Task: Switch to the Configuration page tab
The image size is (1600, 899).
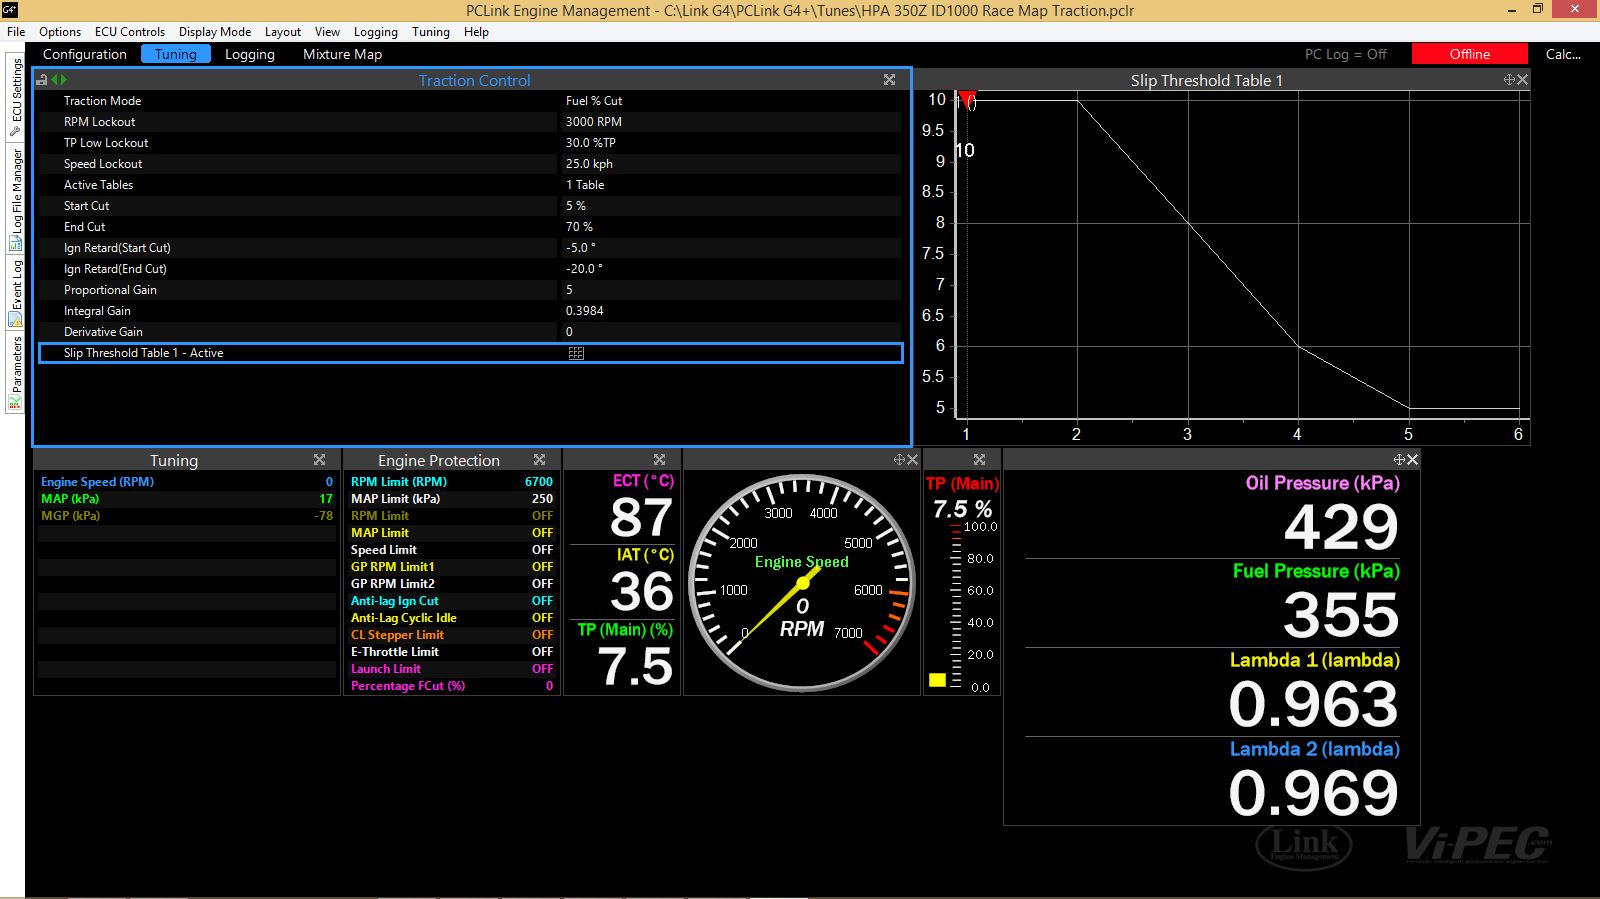Action: [85, 54]
